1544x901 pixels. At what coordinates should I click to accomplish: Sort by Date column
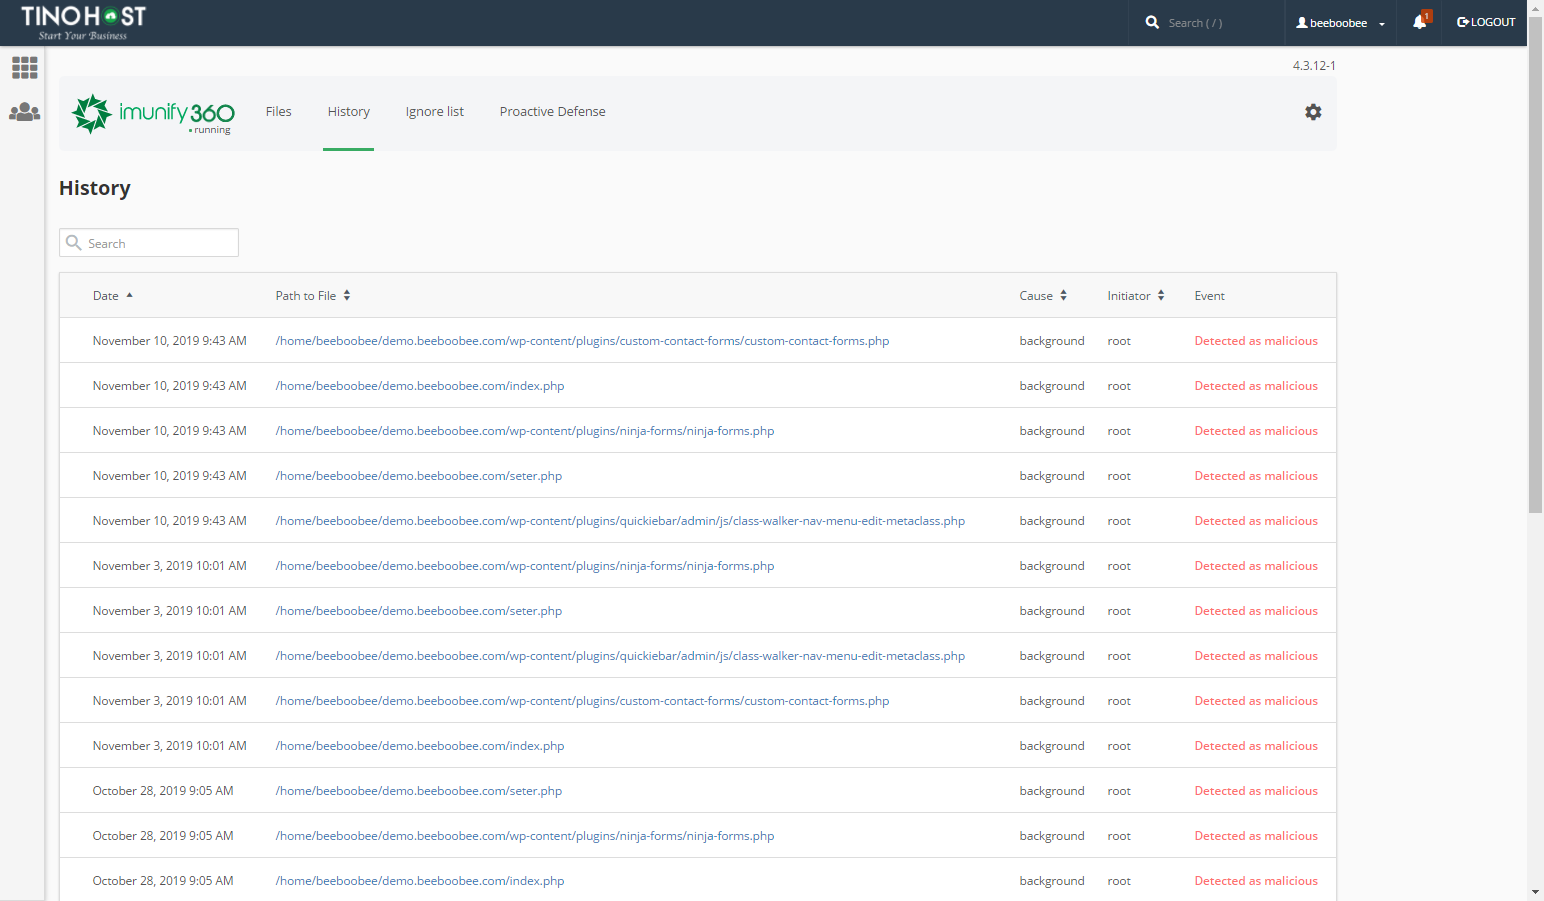tap(112, 296)
